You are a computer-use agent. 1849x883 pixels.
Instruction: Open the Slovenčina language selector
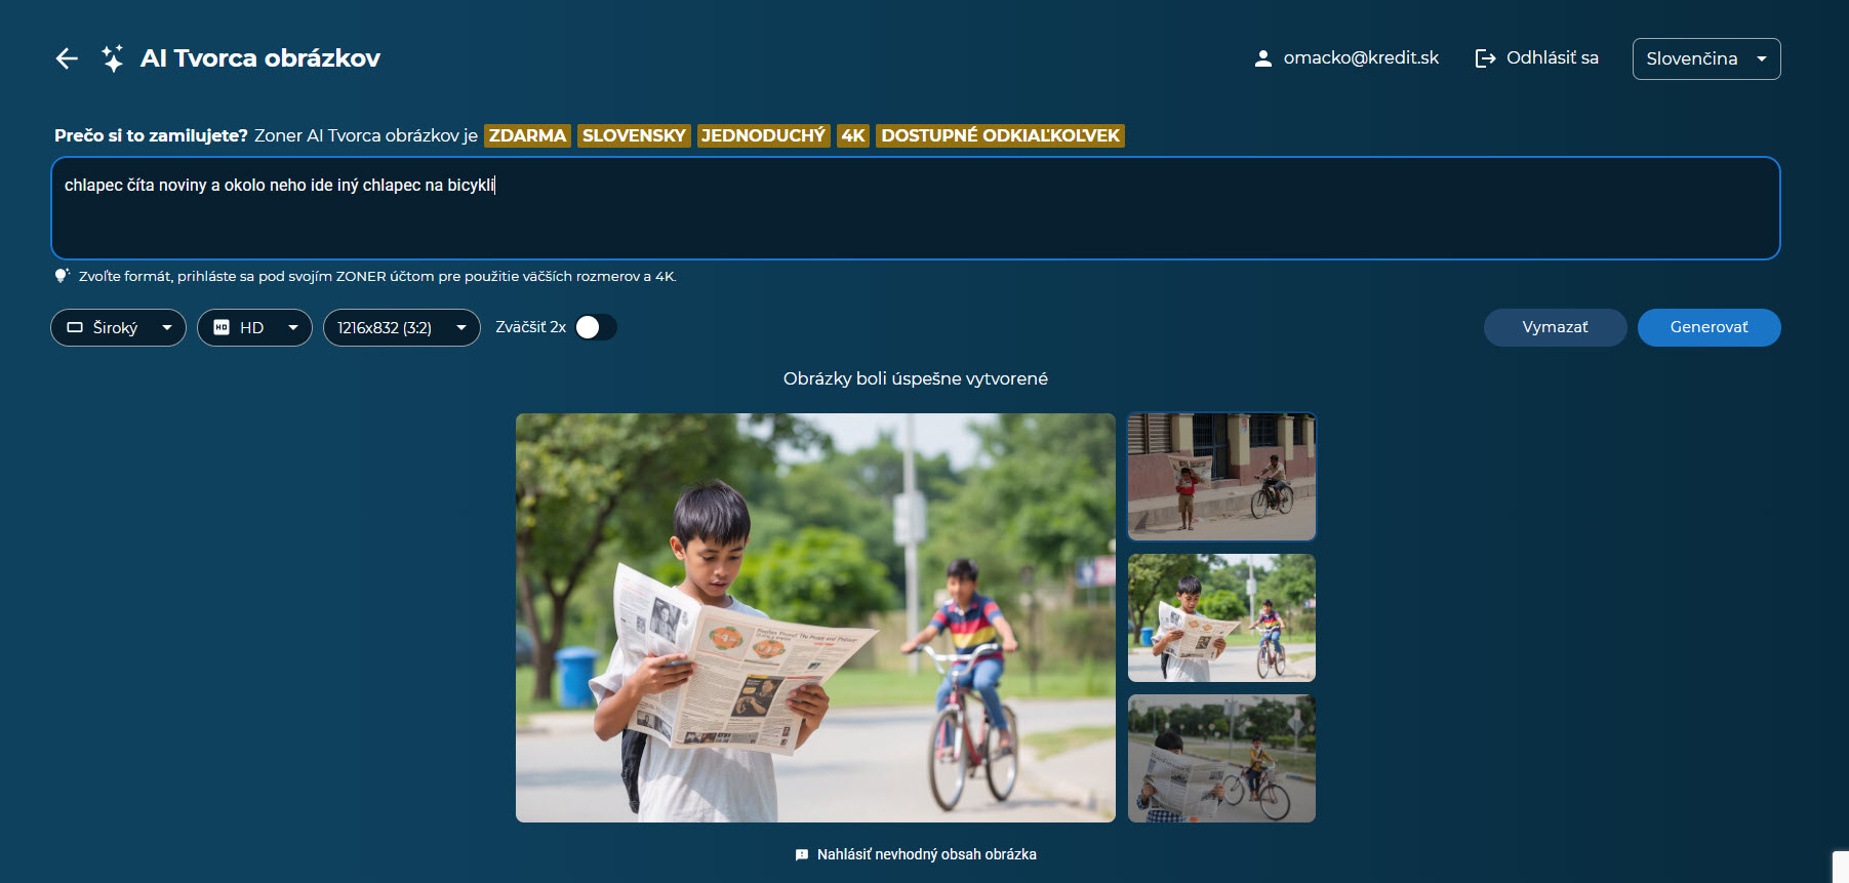click(x=1705, y=59)
